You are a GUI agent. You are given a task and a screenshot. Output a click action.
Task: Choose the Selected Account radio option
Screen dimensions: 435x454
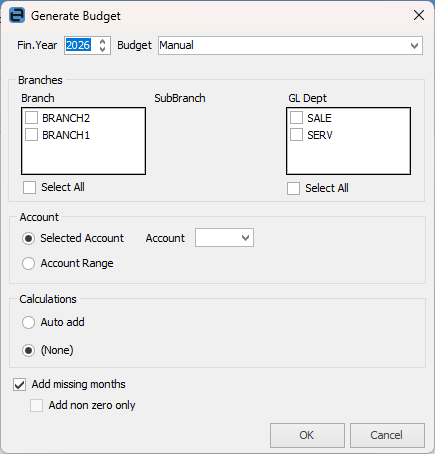point(28,238)
